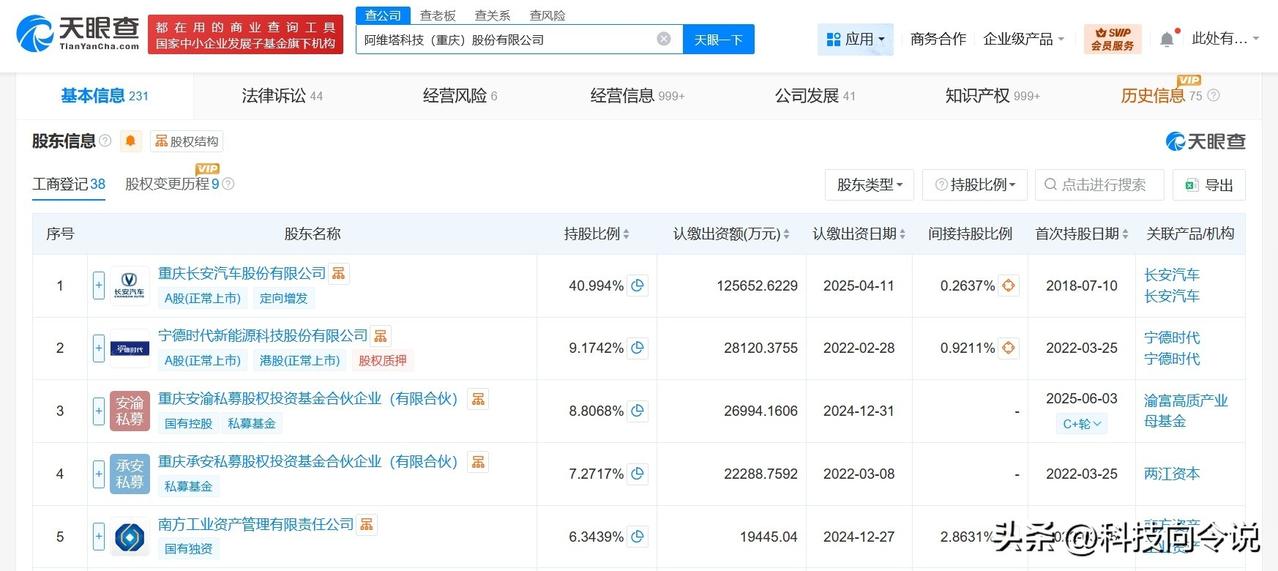Click the 长安汽车 company logo thumbnail
This screenshot has height=571, width=1278.
130,286
